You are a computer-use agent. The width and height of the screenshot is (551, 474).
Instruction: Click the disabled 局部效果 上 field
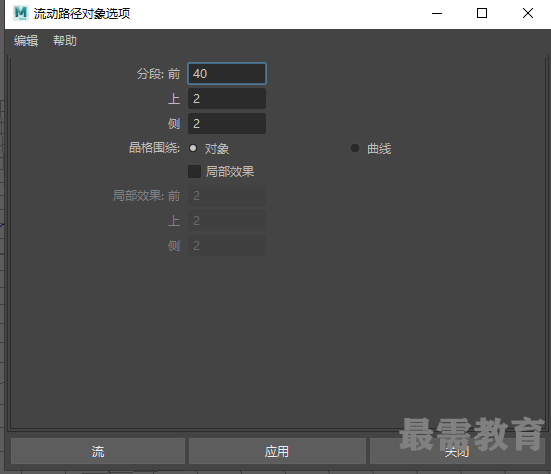pos(227,221)
